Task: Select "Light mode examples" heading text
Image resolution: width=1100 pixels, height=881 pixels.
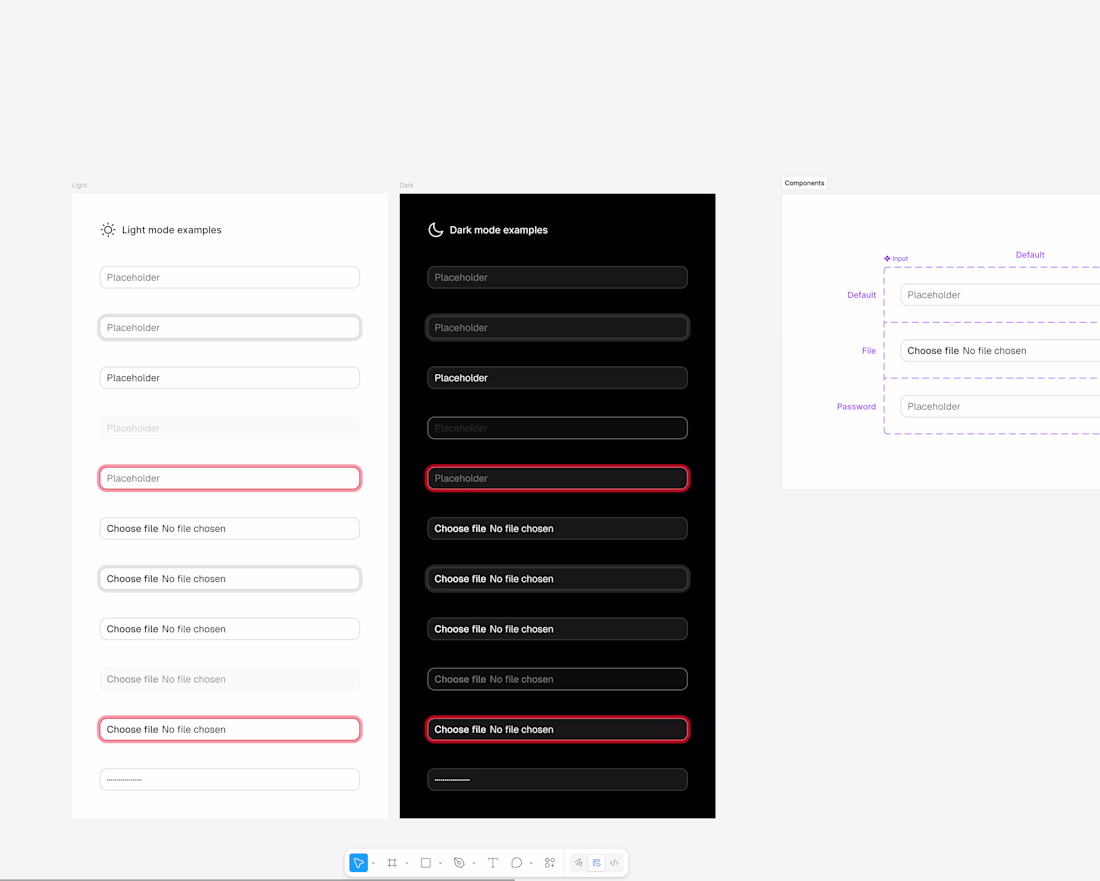Action: click(x=172, y=230)
